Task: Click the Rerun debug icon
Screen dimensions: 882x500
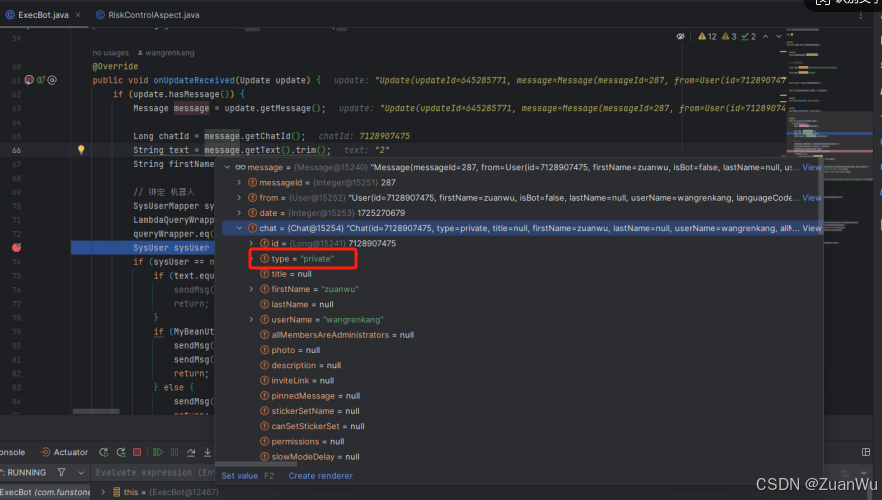Action: click(x=104, y=452)
